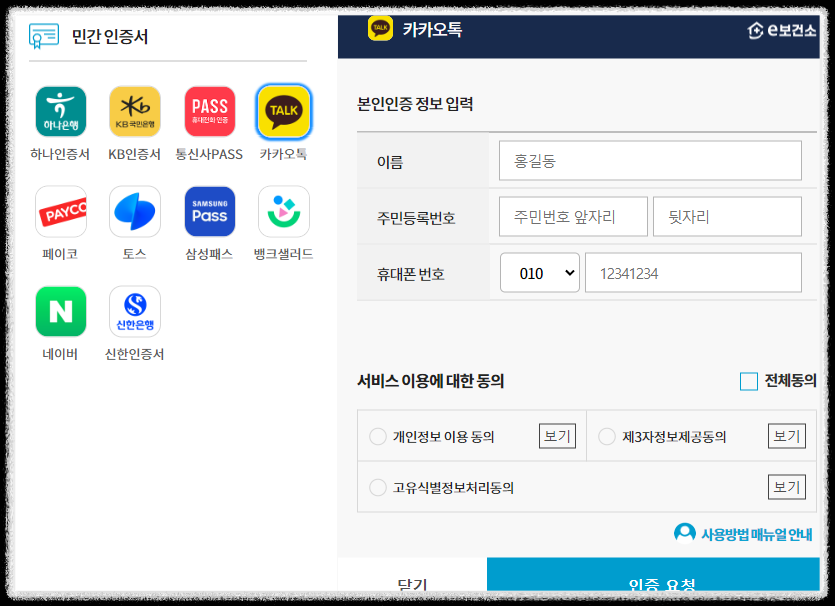Select the 하나인증서 icon
835x606 pixels.
click(x=61, y=111)
